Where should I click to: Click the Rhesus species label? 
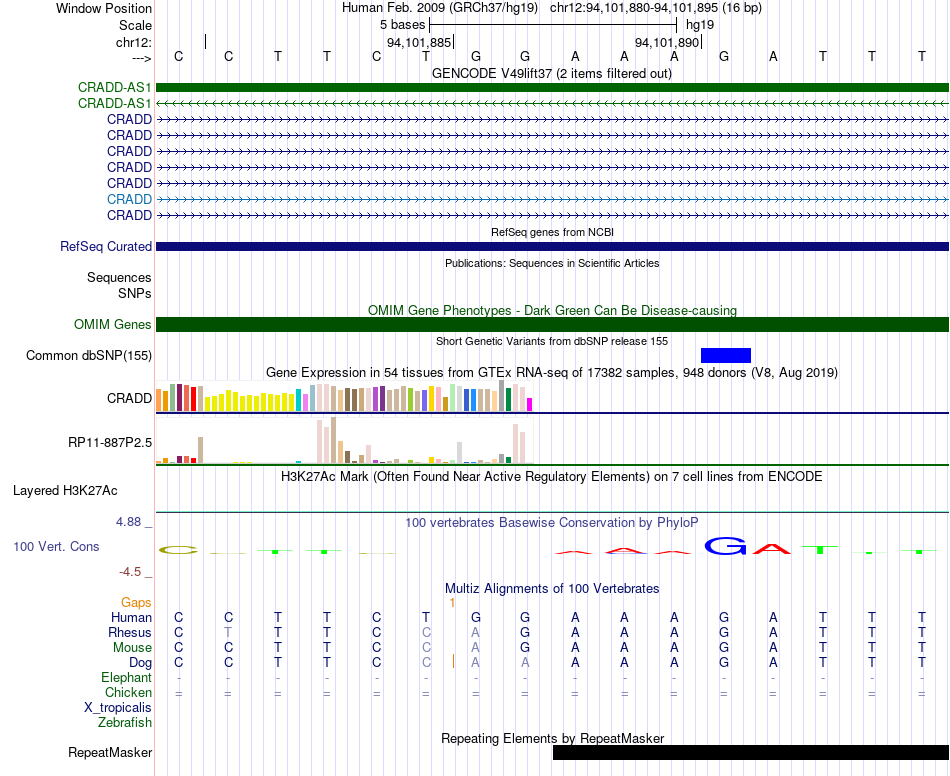(x=130, y=632)
